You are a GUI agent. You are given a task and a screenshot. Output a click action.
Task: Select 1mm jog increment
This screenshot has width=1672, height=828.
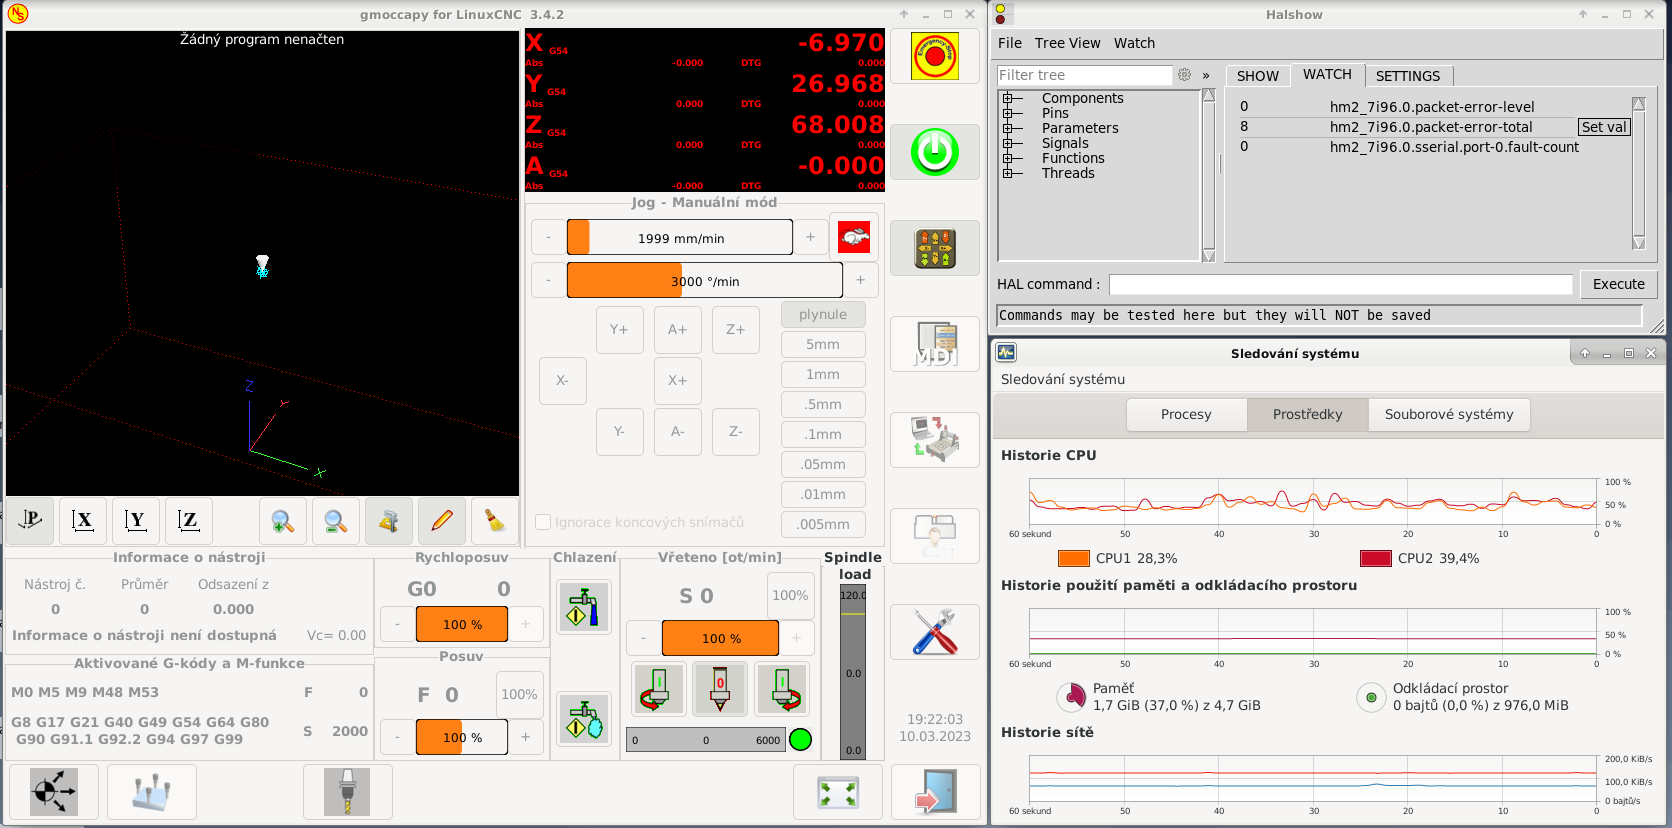coord(823,374)
